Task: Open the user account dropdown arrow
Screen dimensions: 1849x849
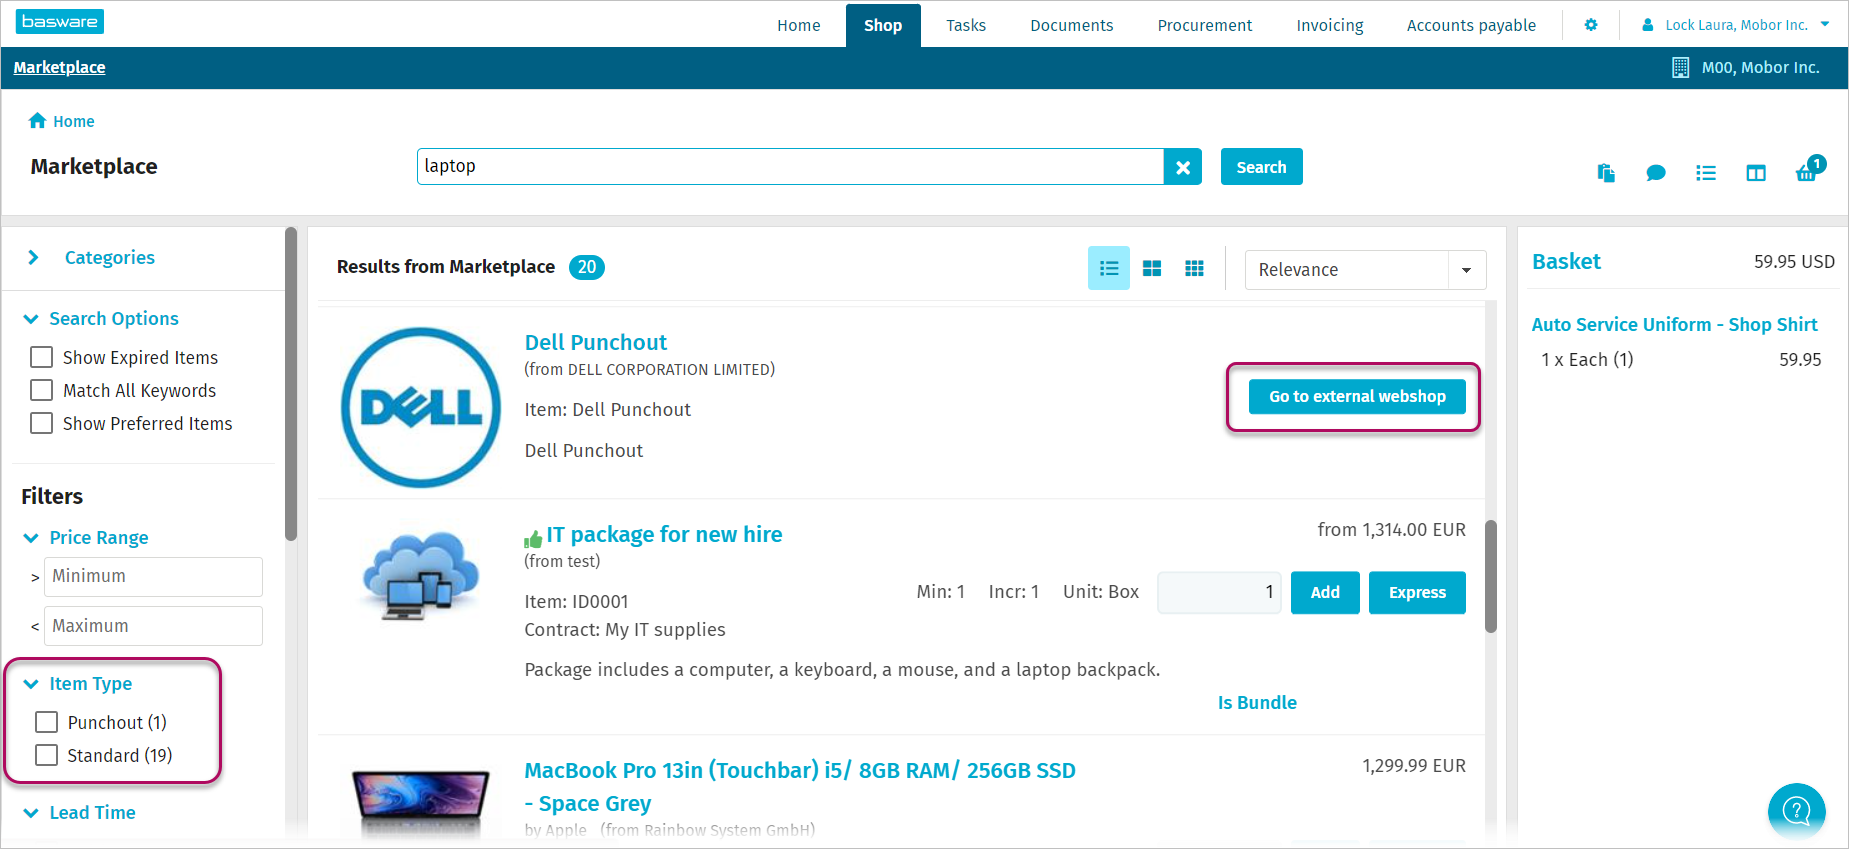Action: click(x=1825, y=25)
